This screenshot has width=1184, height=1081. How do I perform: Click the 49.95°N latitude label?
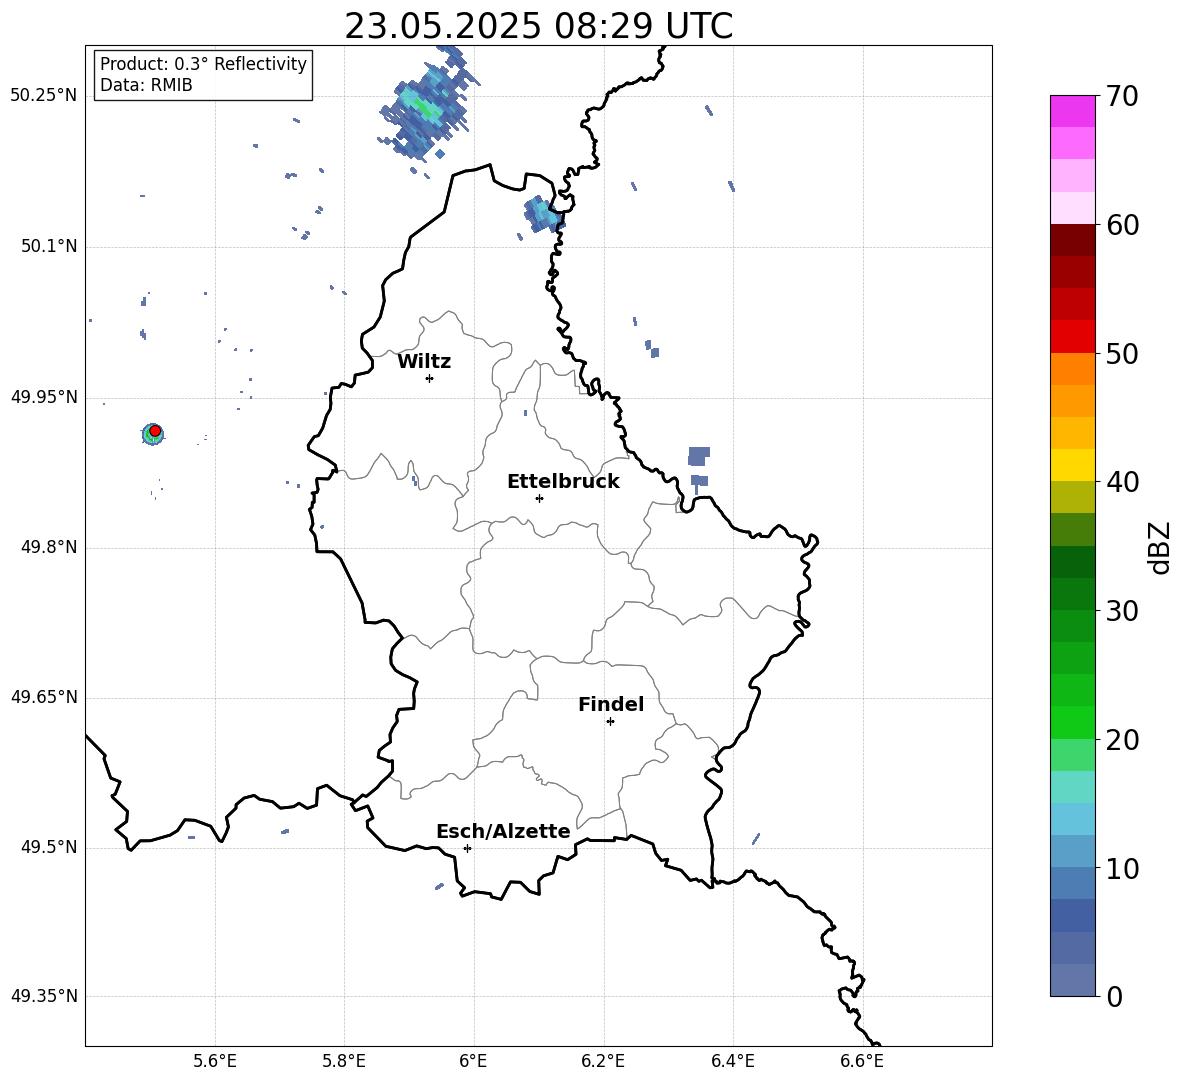(44, 397)
